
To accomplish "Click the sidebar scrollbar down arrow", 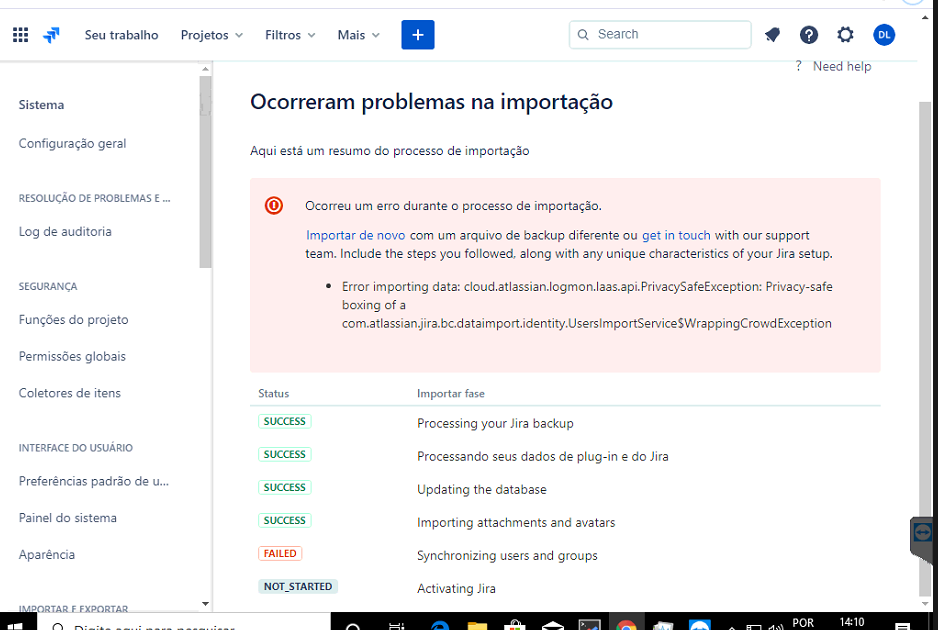I will (x=205, y=605).
